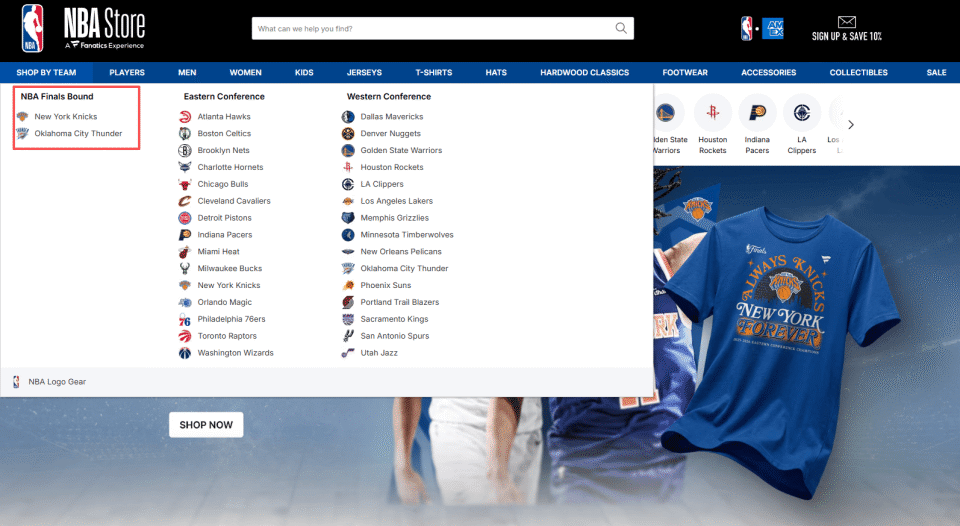This screenshot has width=960, height=526.
Task: Open the Charlotte Hornets link
Action: pyautogui.click(x=230, y=167)
